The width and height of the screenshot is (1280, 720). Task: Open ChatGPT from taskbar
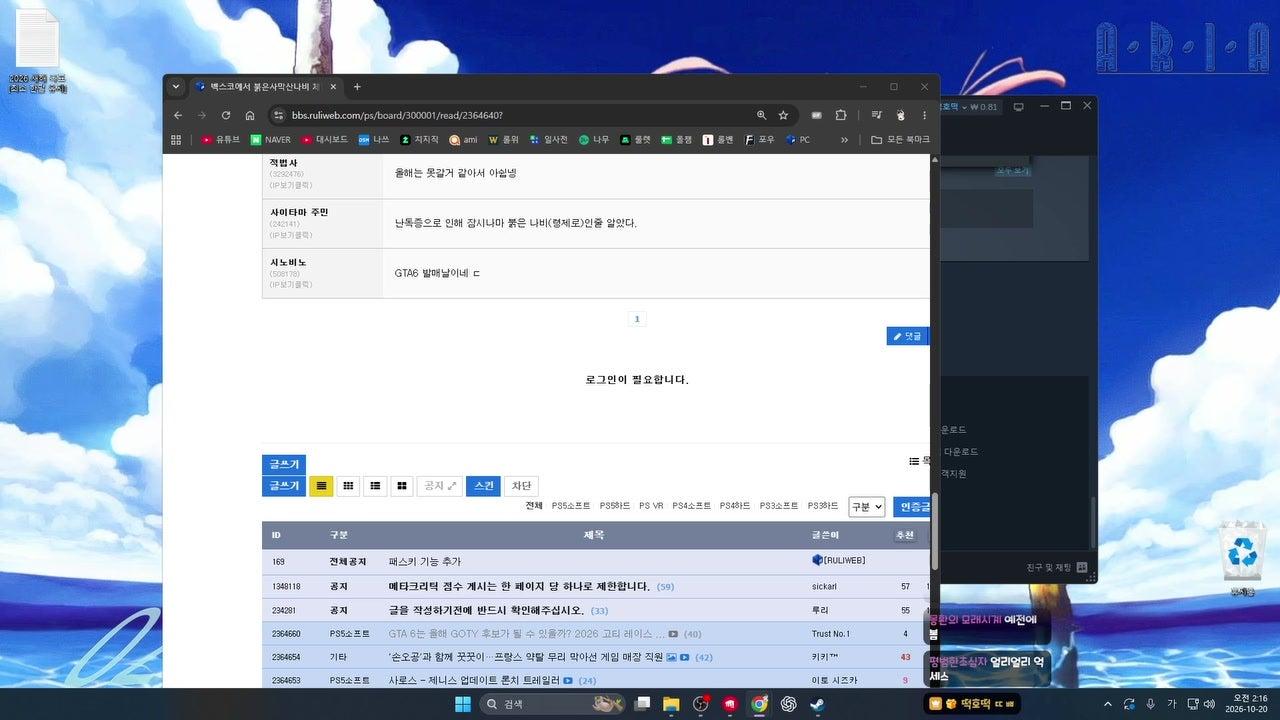[788, 704]
